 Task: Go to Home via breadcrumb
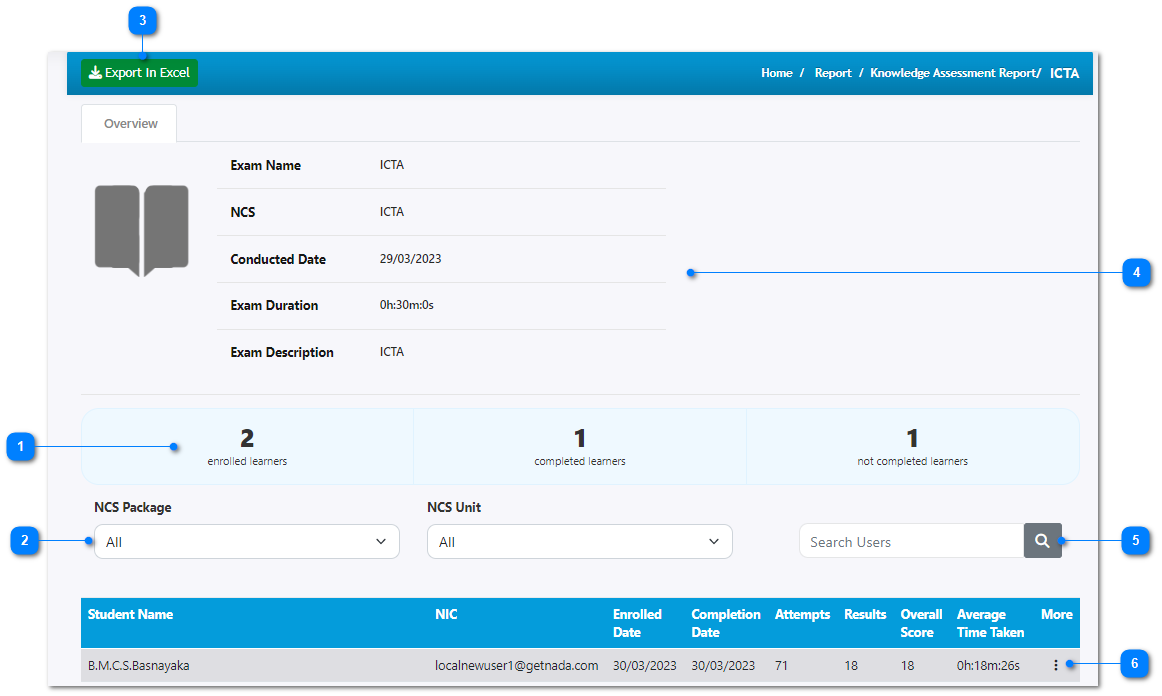(x=776, y=73)
